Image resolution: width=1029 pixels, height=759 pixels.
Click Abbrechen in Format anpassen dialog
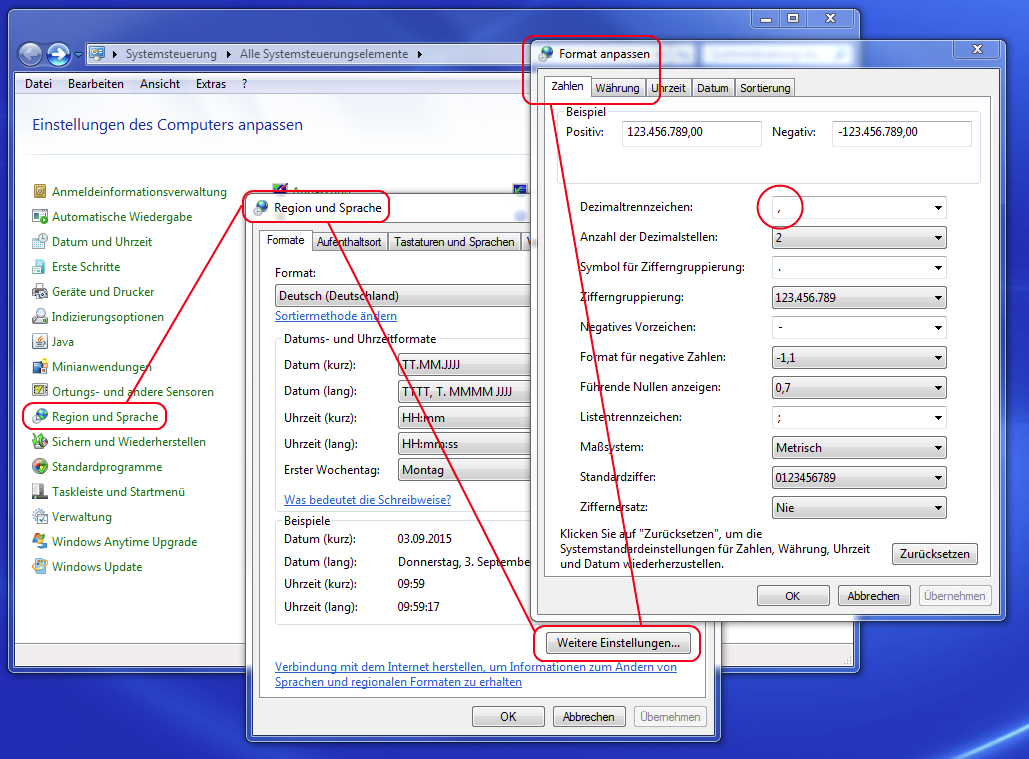click(x=873, y=596)
